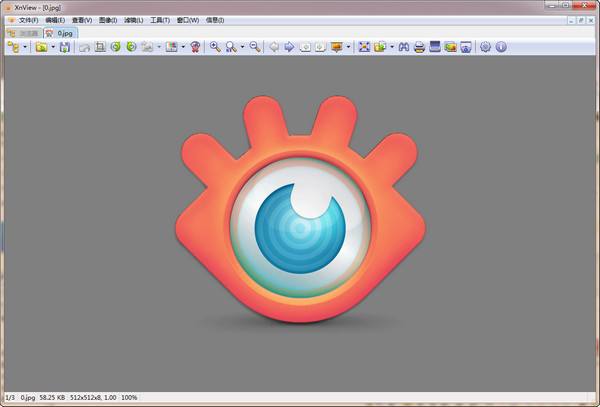Restore the inner document window
The image size is (600, 407).
coord(581,21)
